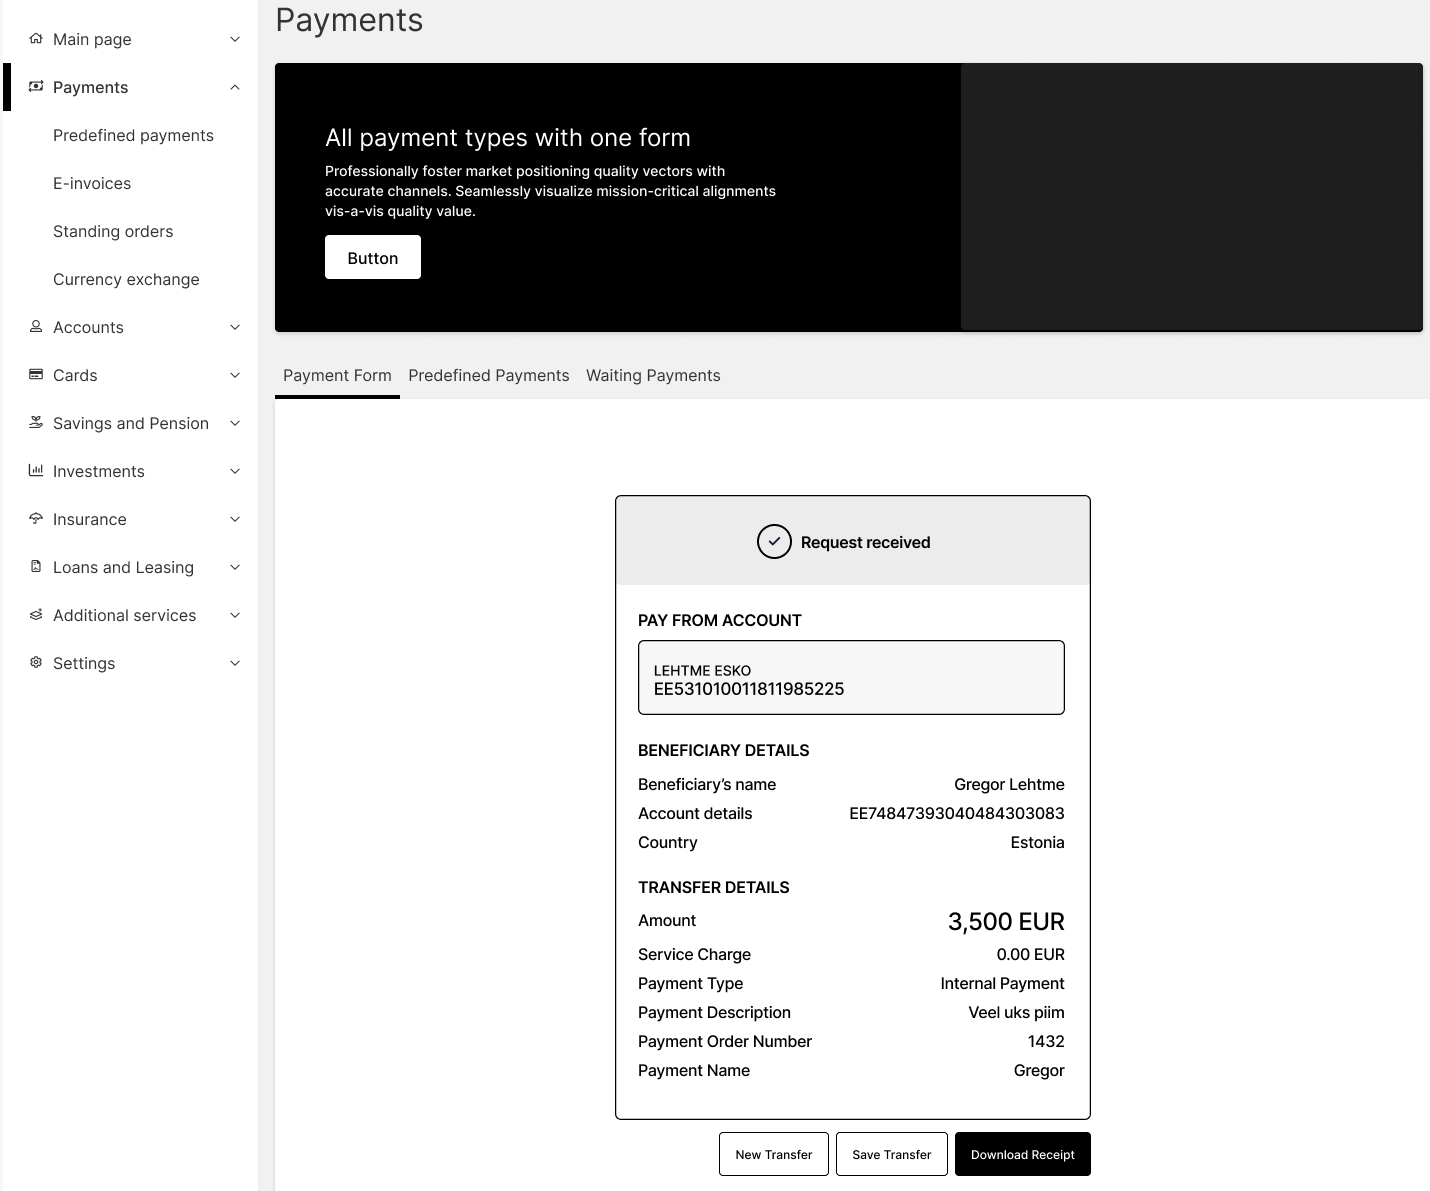Click the Payments page heading
The height and width of the screenshot is (1191, 1430).
[x=349, y=20]
